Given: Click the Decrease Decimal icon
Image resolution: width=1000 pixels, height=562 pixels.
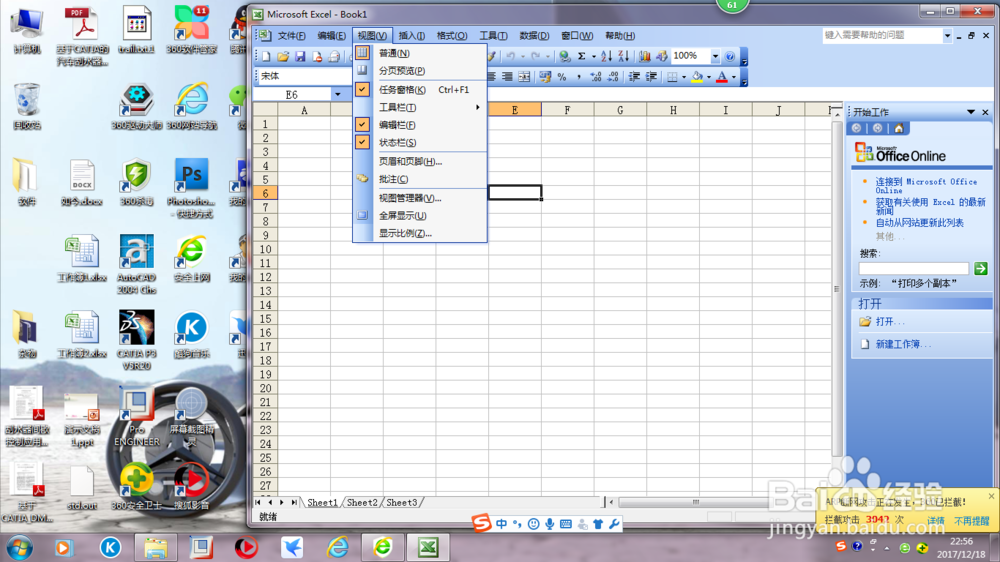Looking at the screenshot, I should (x=613, y=77).
